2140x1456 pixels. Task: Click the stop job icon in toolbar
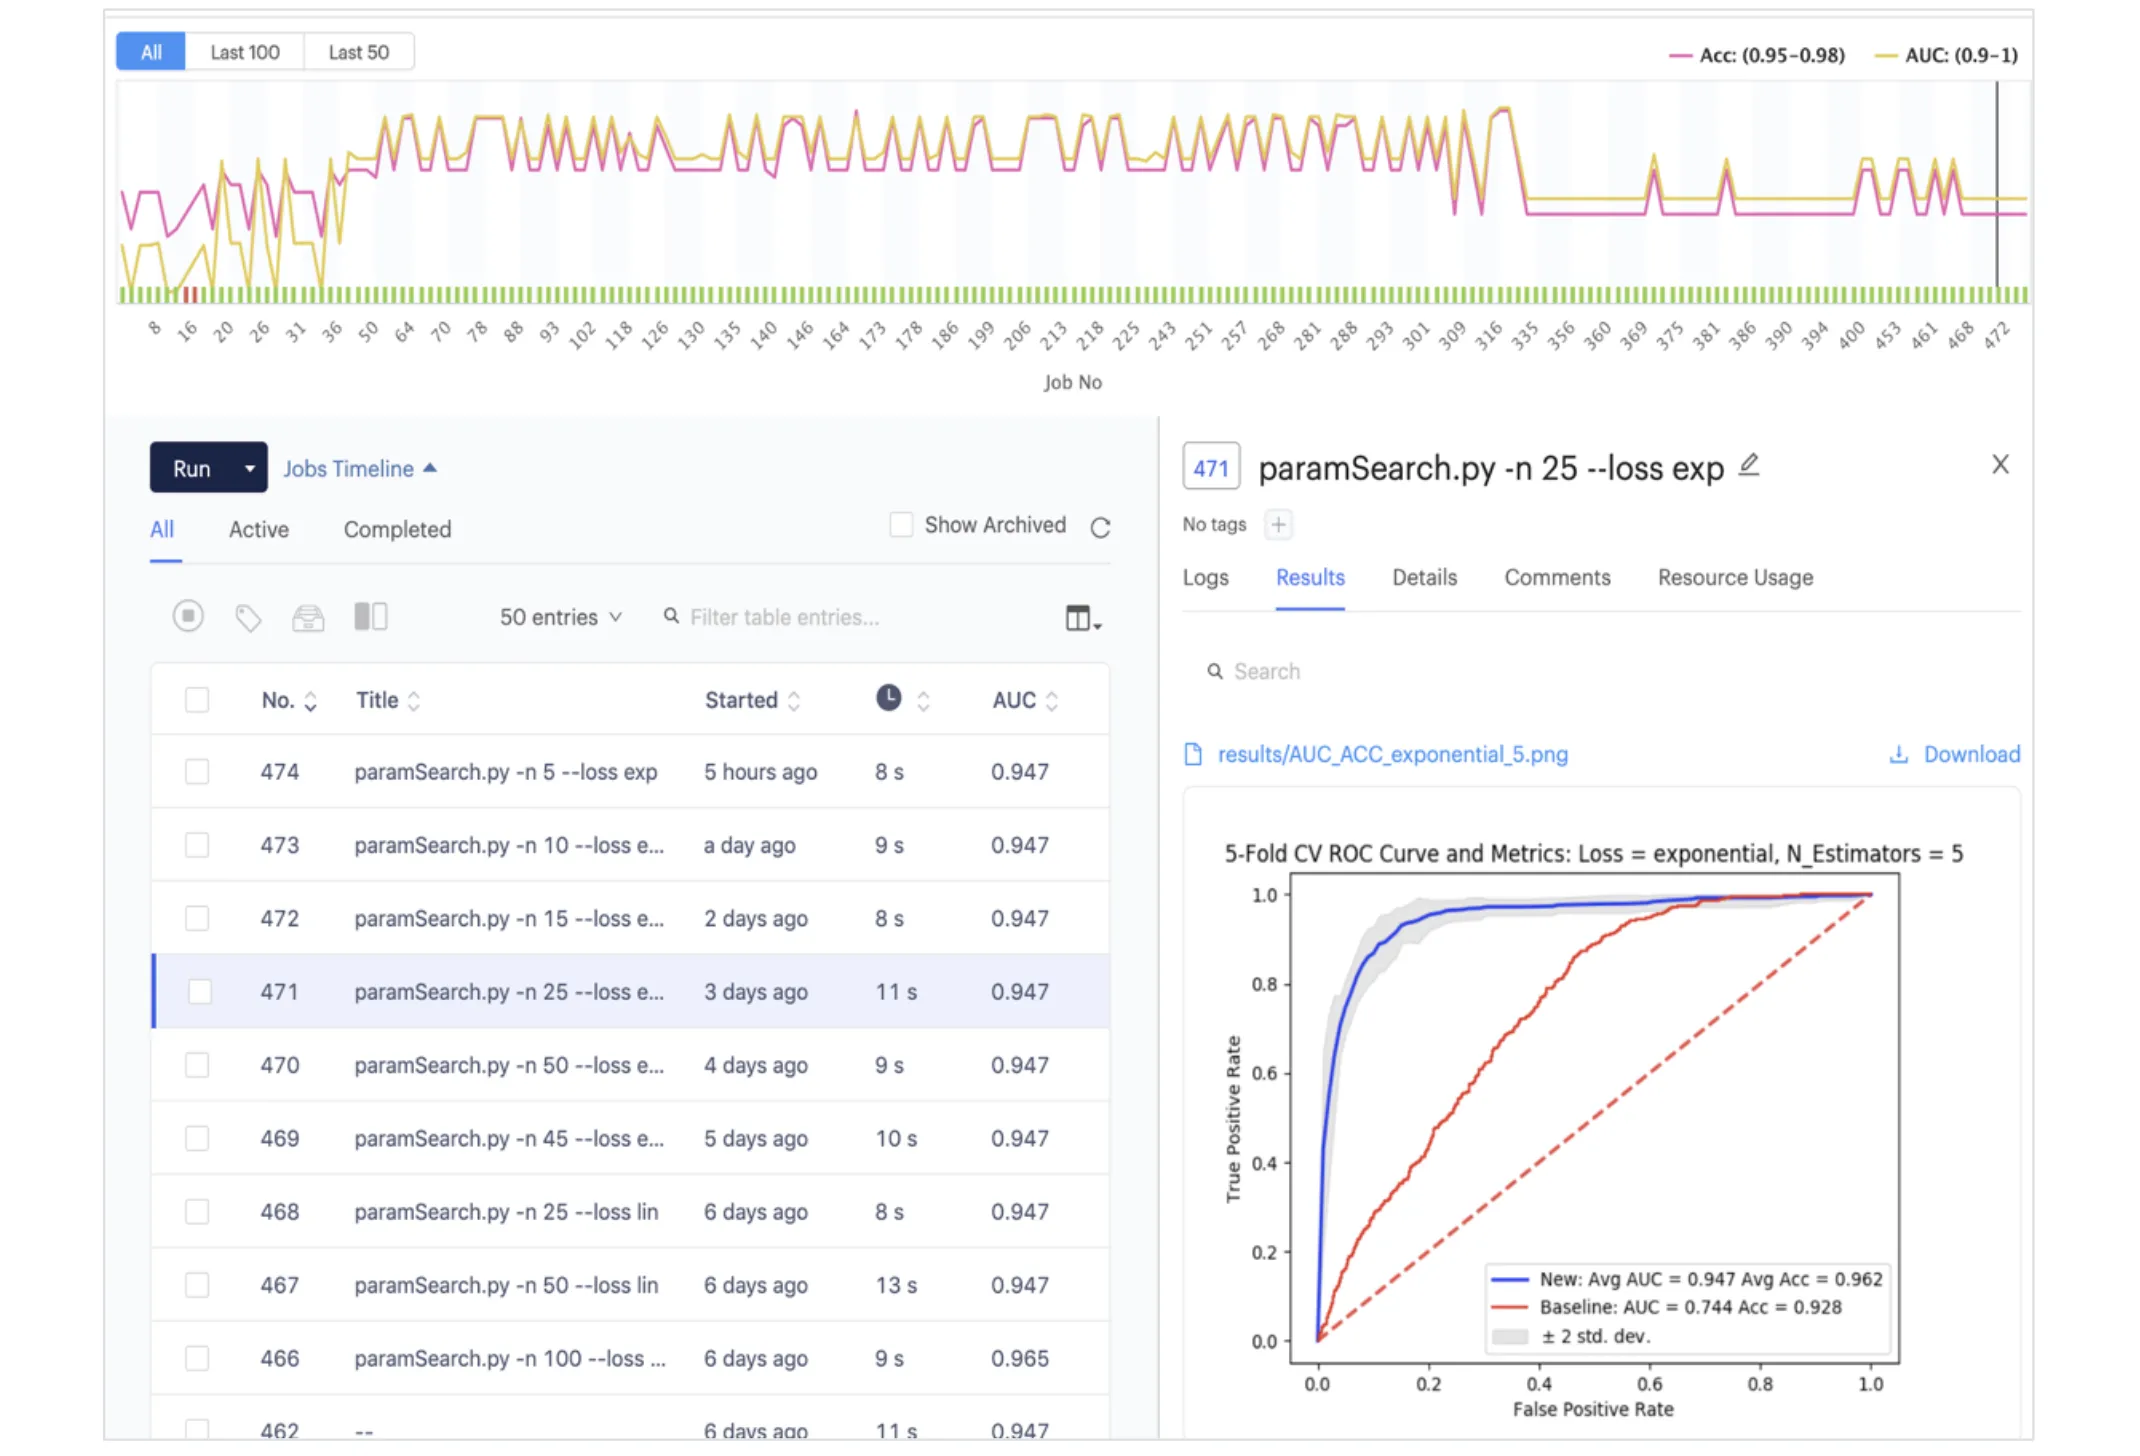[188, 616]
